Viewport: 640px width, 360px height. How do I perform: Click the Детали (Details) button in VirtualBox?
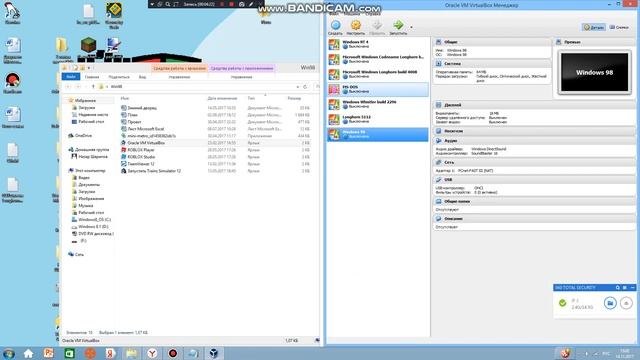[x=593, y=27]
